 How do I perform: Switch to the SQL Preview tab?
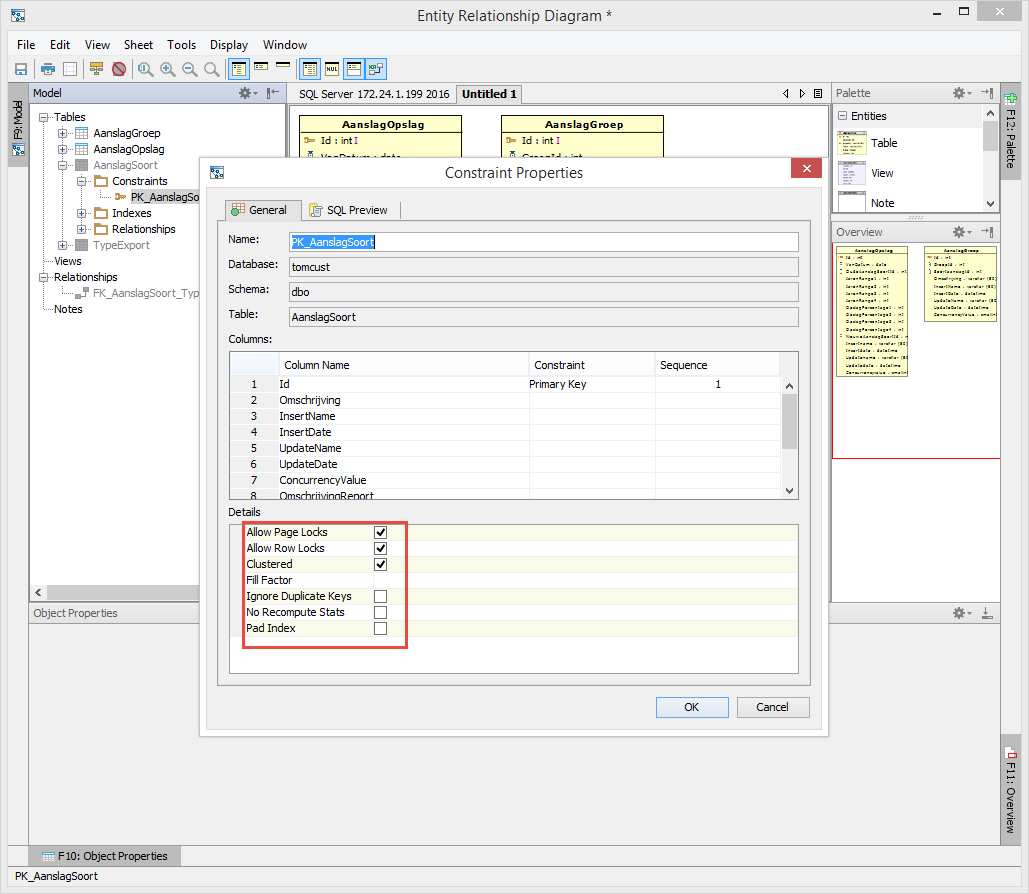tap(353, 210)
